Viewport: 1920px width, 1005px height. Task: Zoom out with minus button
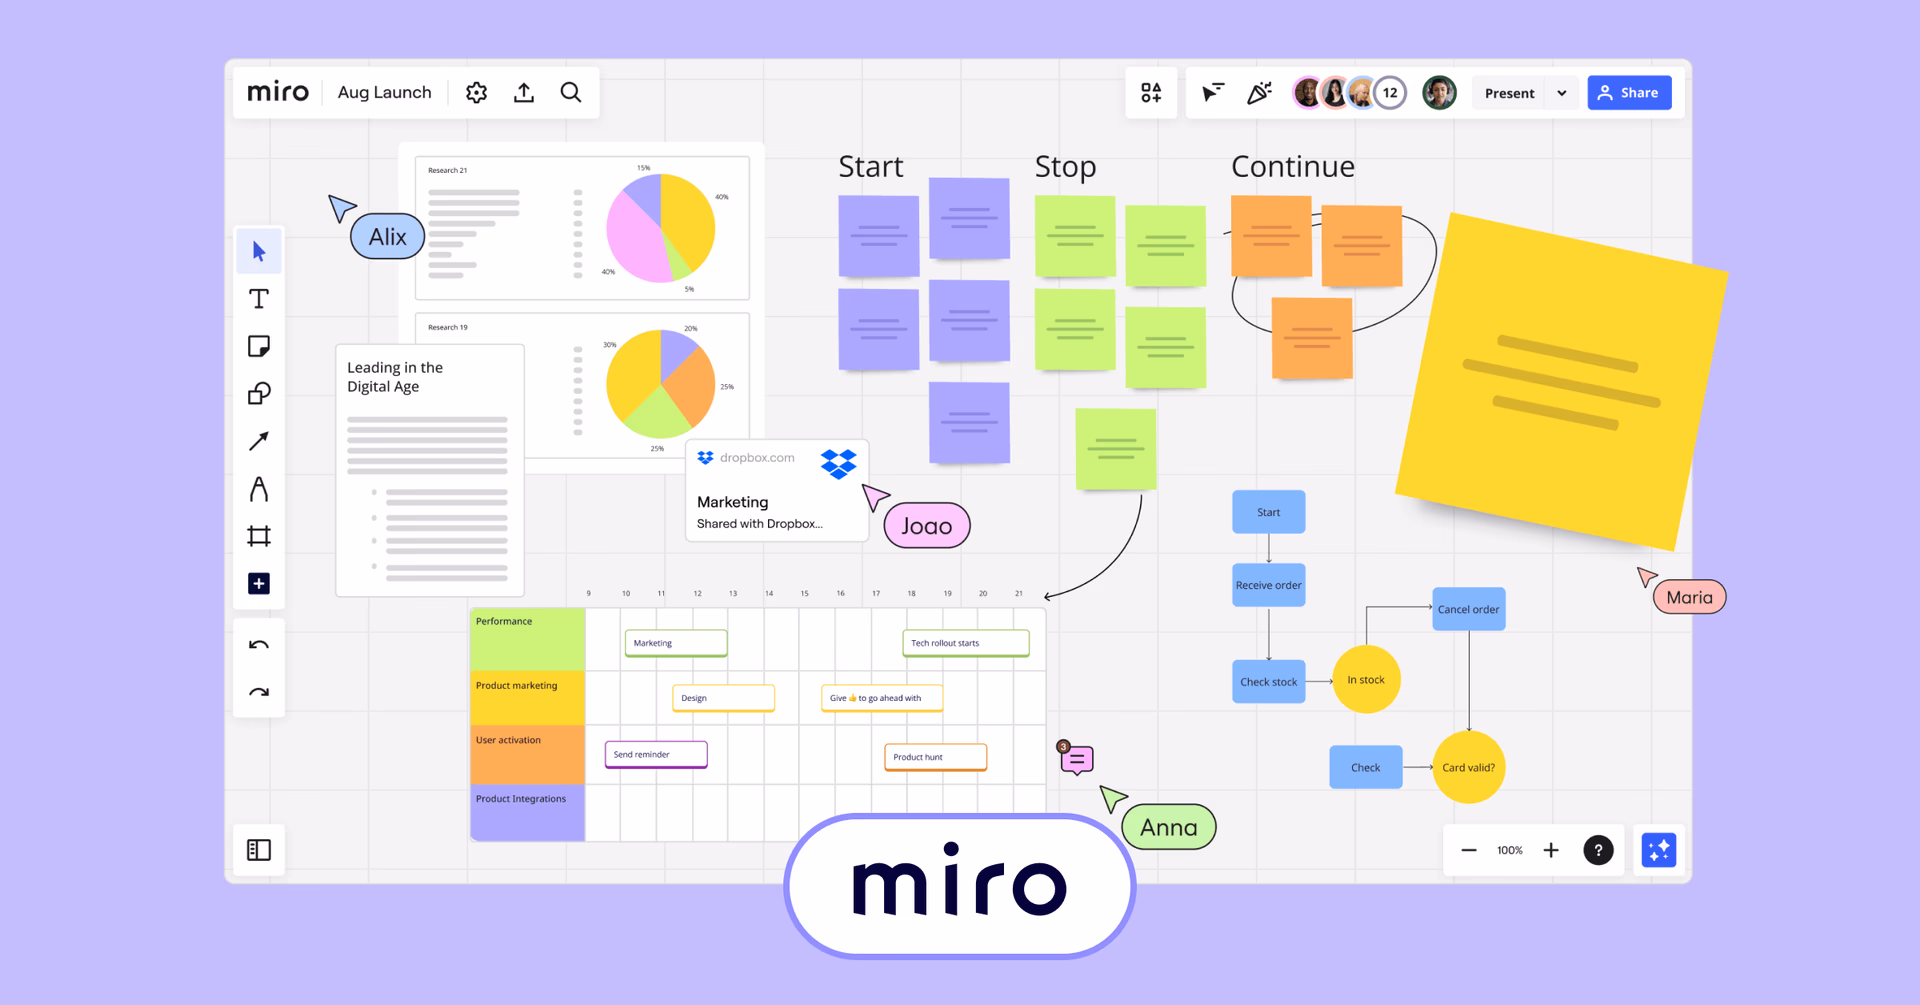(x=1469, y=850)
